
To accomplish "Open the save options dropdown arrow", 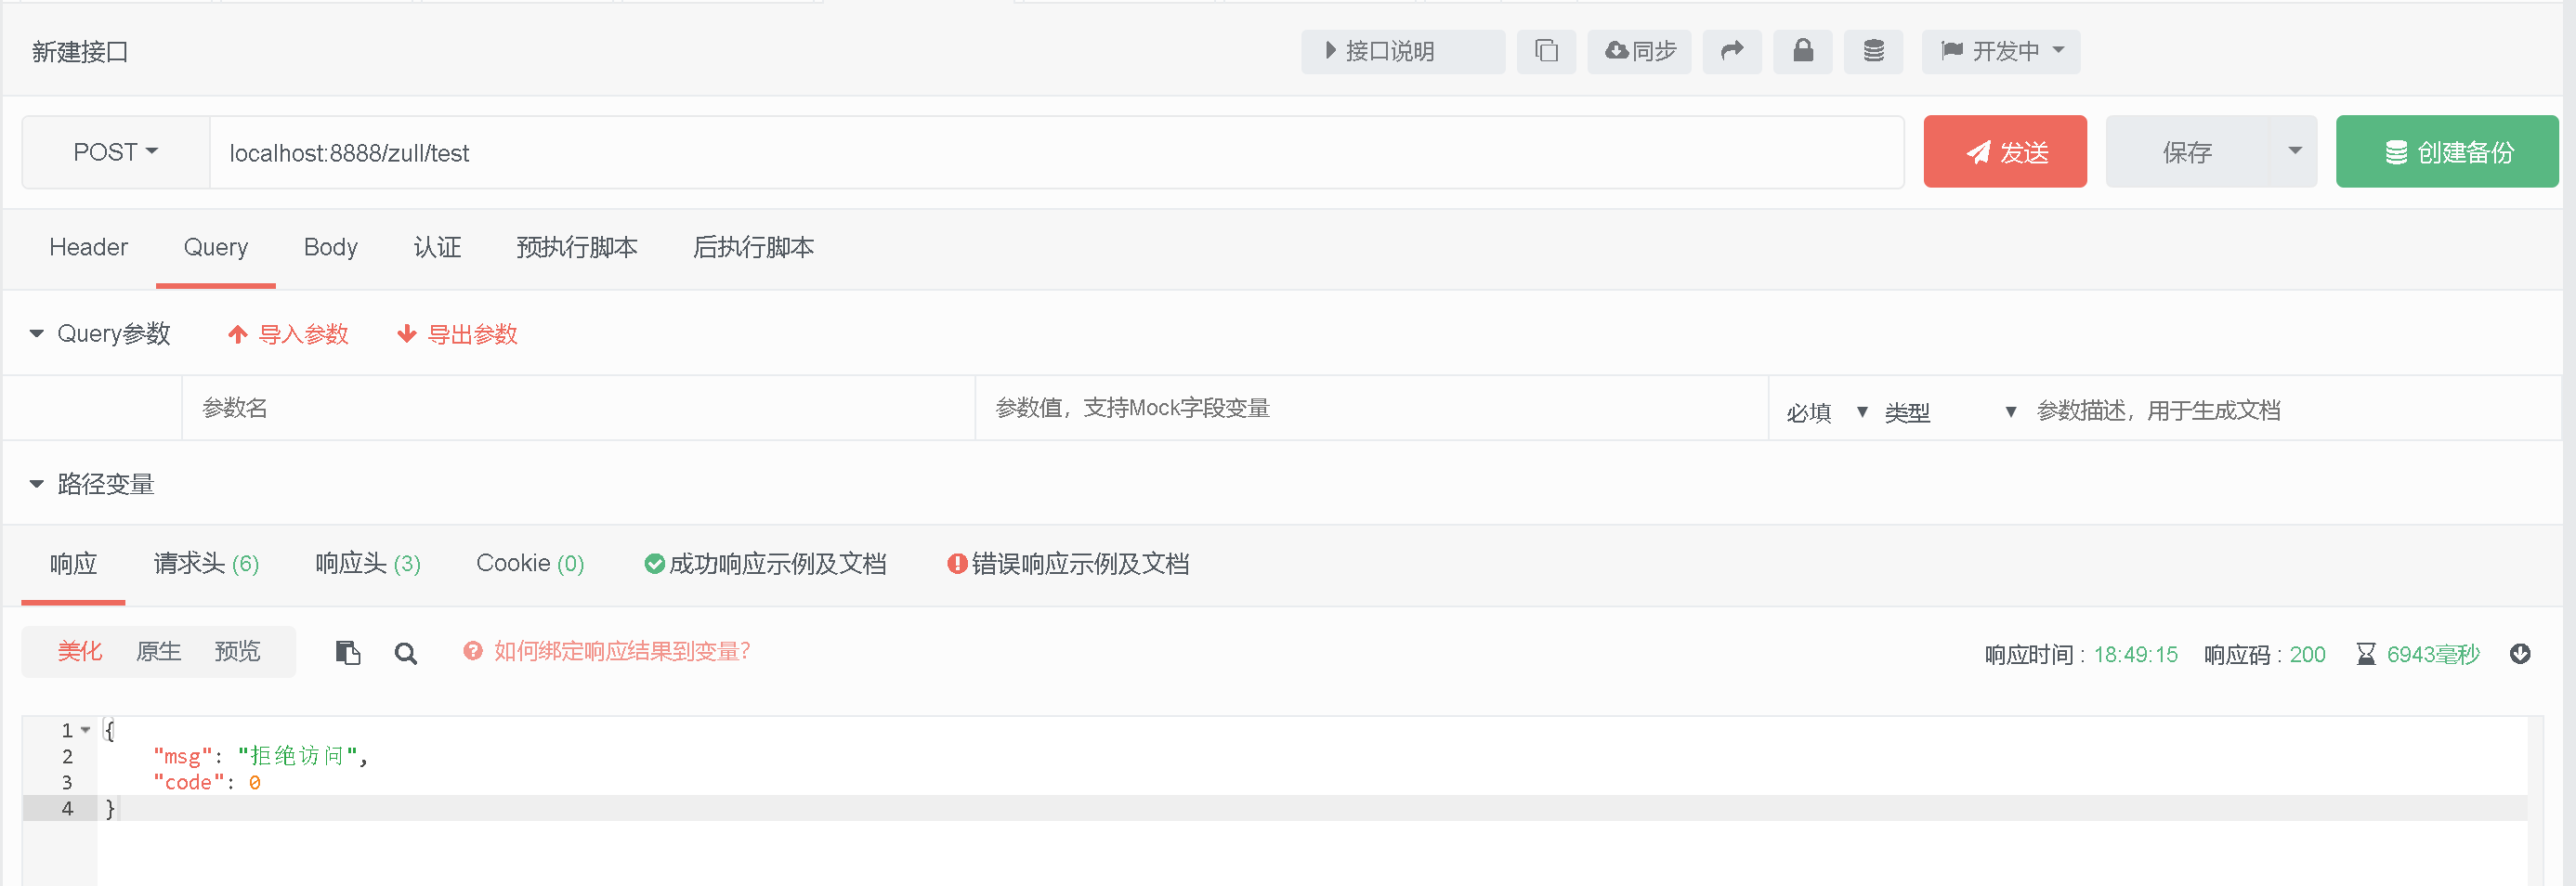I will (x=2294, y=152).
